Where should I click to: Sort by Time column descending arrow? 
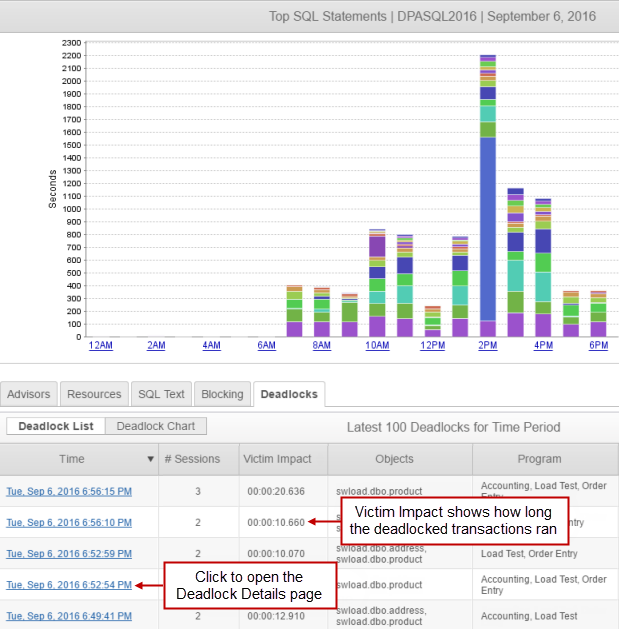click(x=151, y=460)
